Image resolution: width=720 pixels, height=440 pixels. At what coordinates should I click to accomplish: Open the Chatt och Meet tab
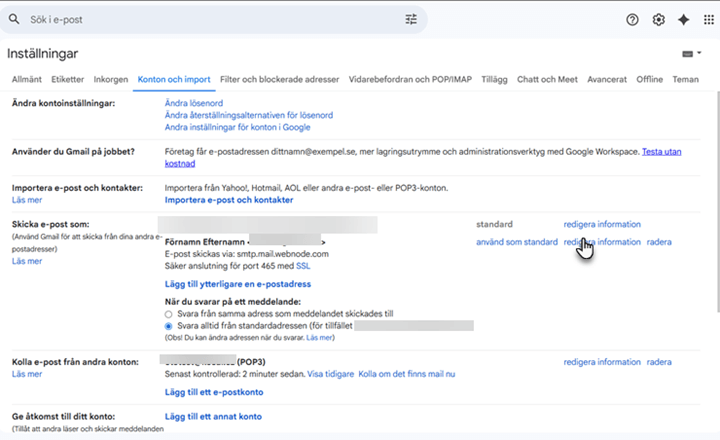547,79
